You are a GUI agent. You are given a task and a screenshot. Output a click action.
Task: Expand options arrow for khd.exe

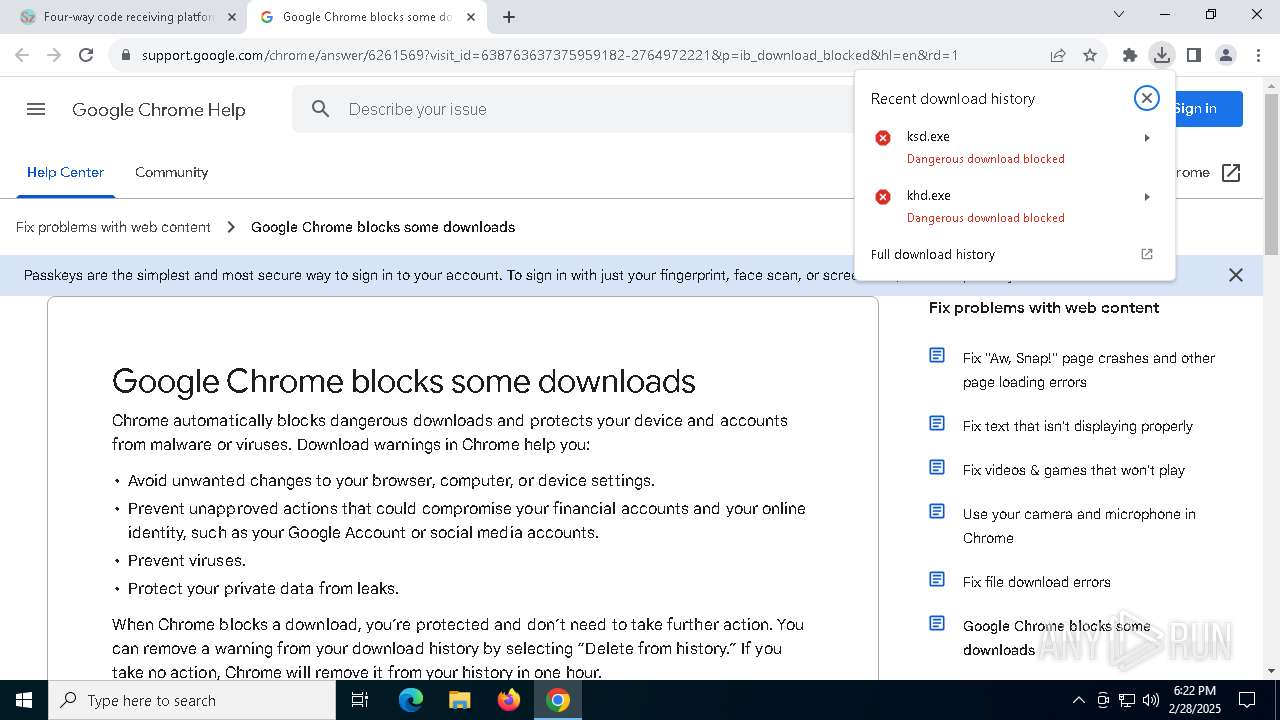(1147, 197)
